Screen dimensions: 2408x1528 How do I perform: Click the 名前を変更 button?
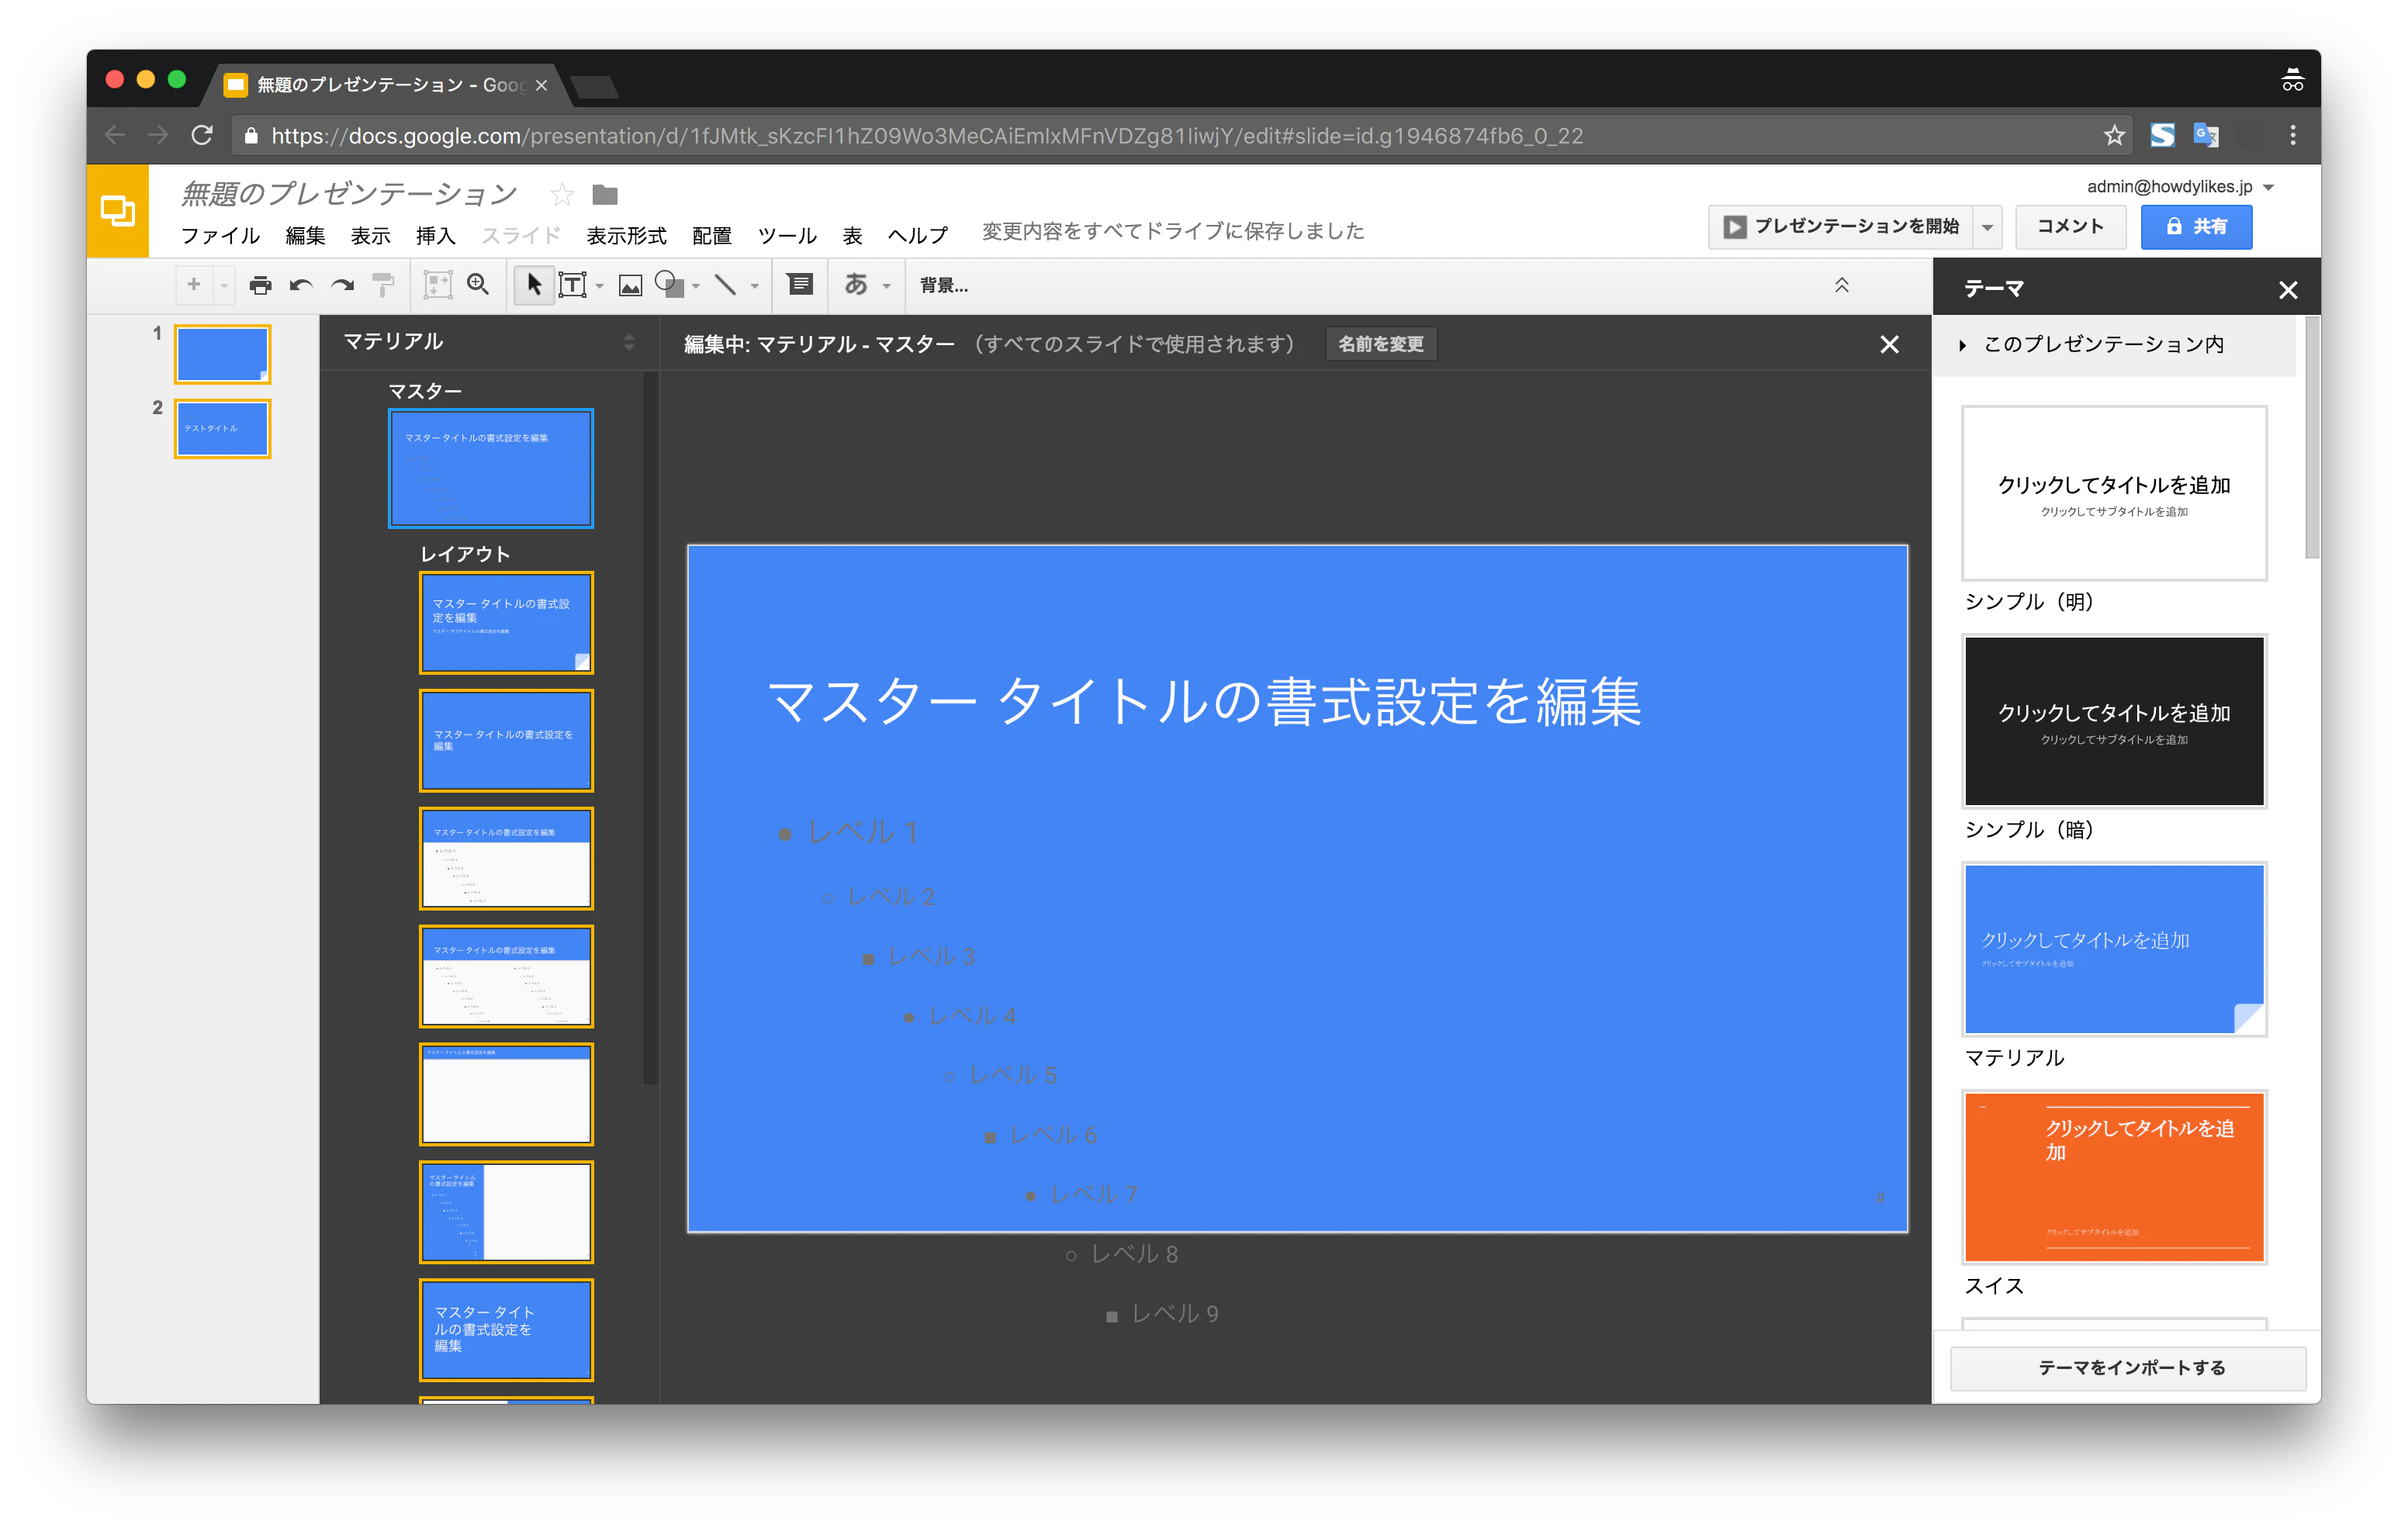[1380, 344]
